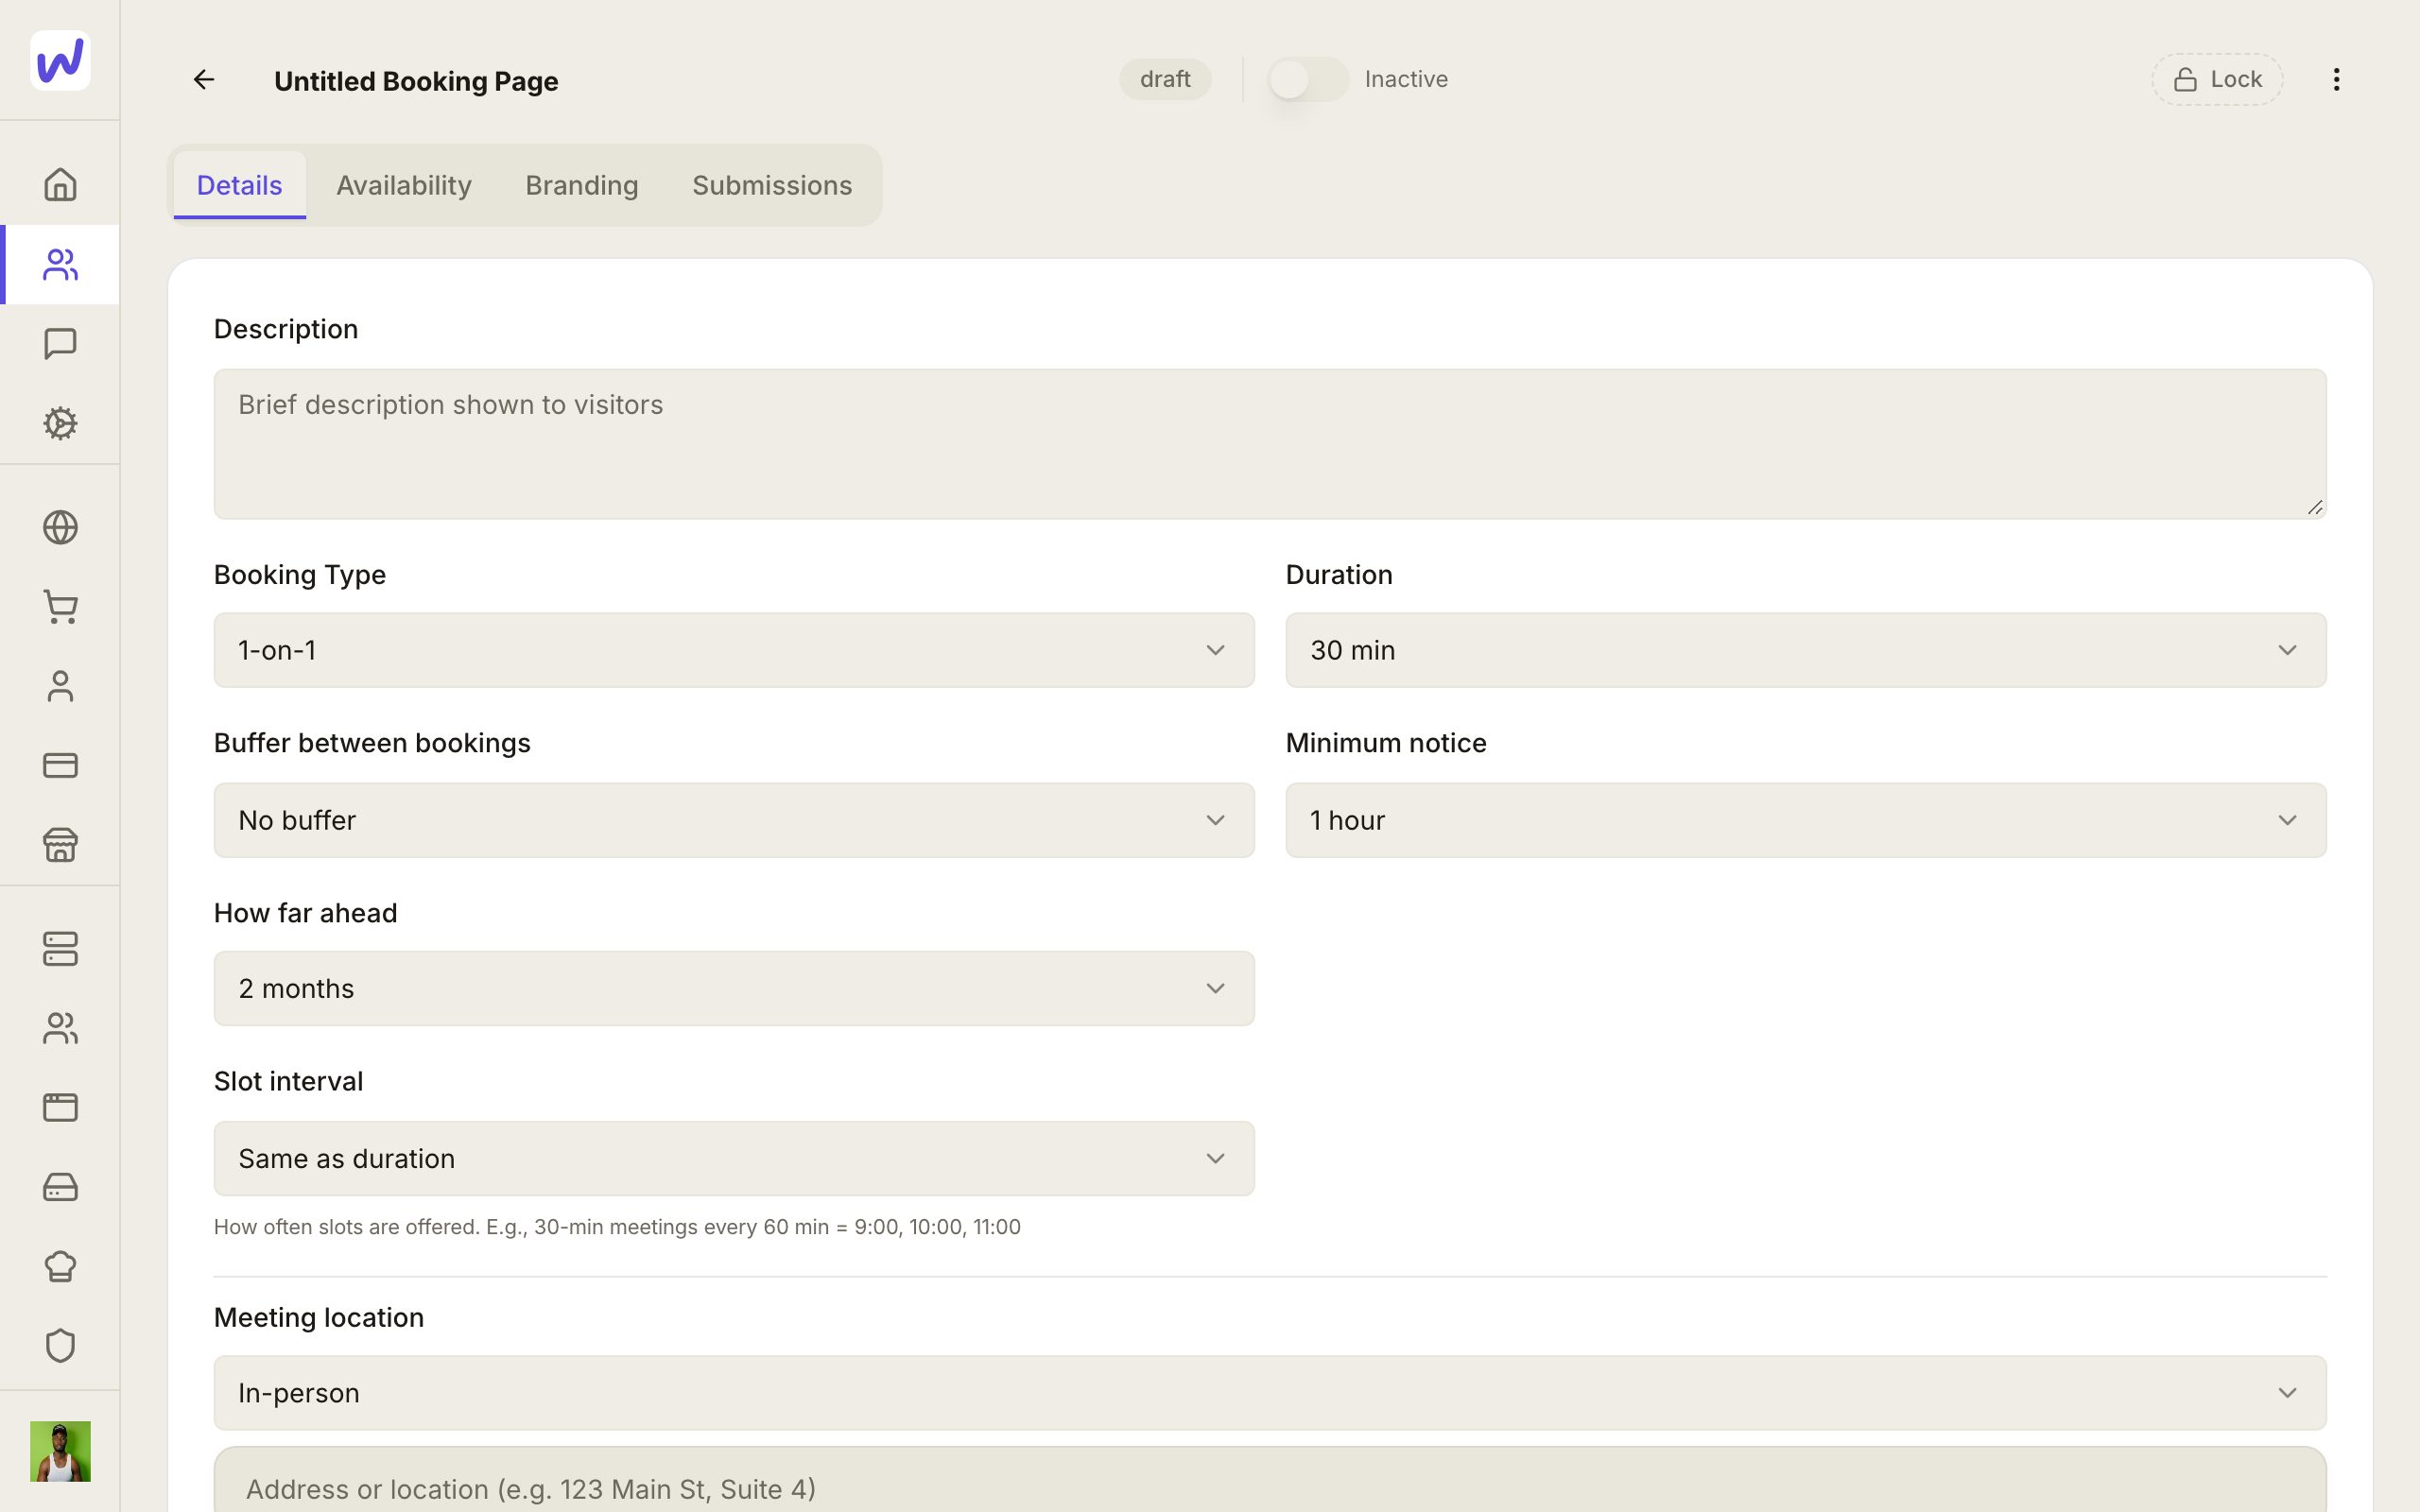
Task: Open the Home icon in sidebar
Action: (x=60, y=184)
